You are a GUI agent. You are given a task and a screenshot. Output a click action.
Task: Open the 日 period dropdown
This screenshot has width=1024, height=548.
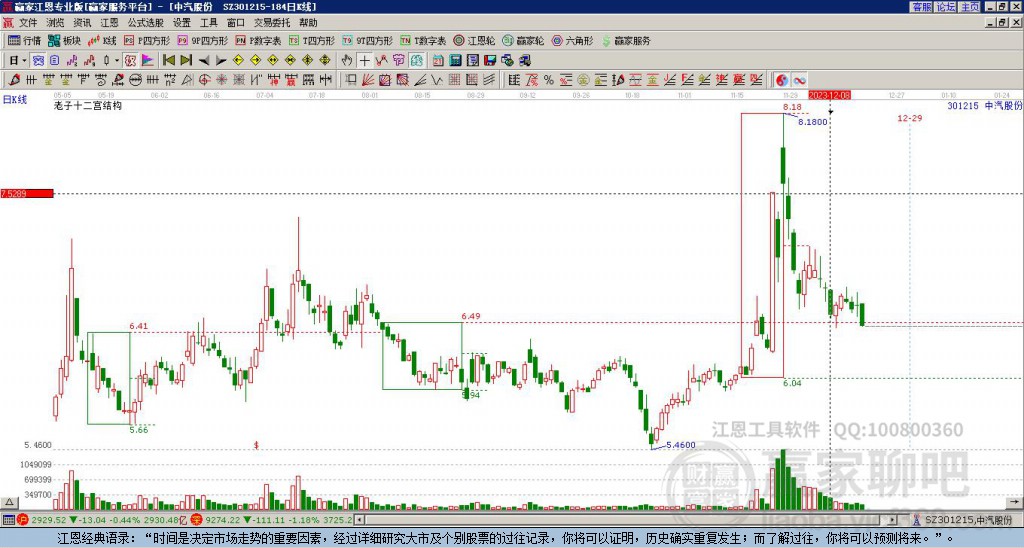pyautogui.click(x=17, y=61)
